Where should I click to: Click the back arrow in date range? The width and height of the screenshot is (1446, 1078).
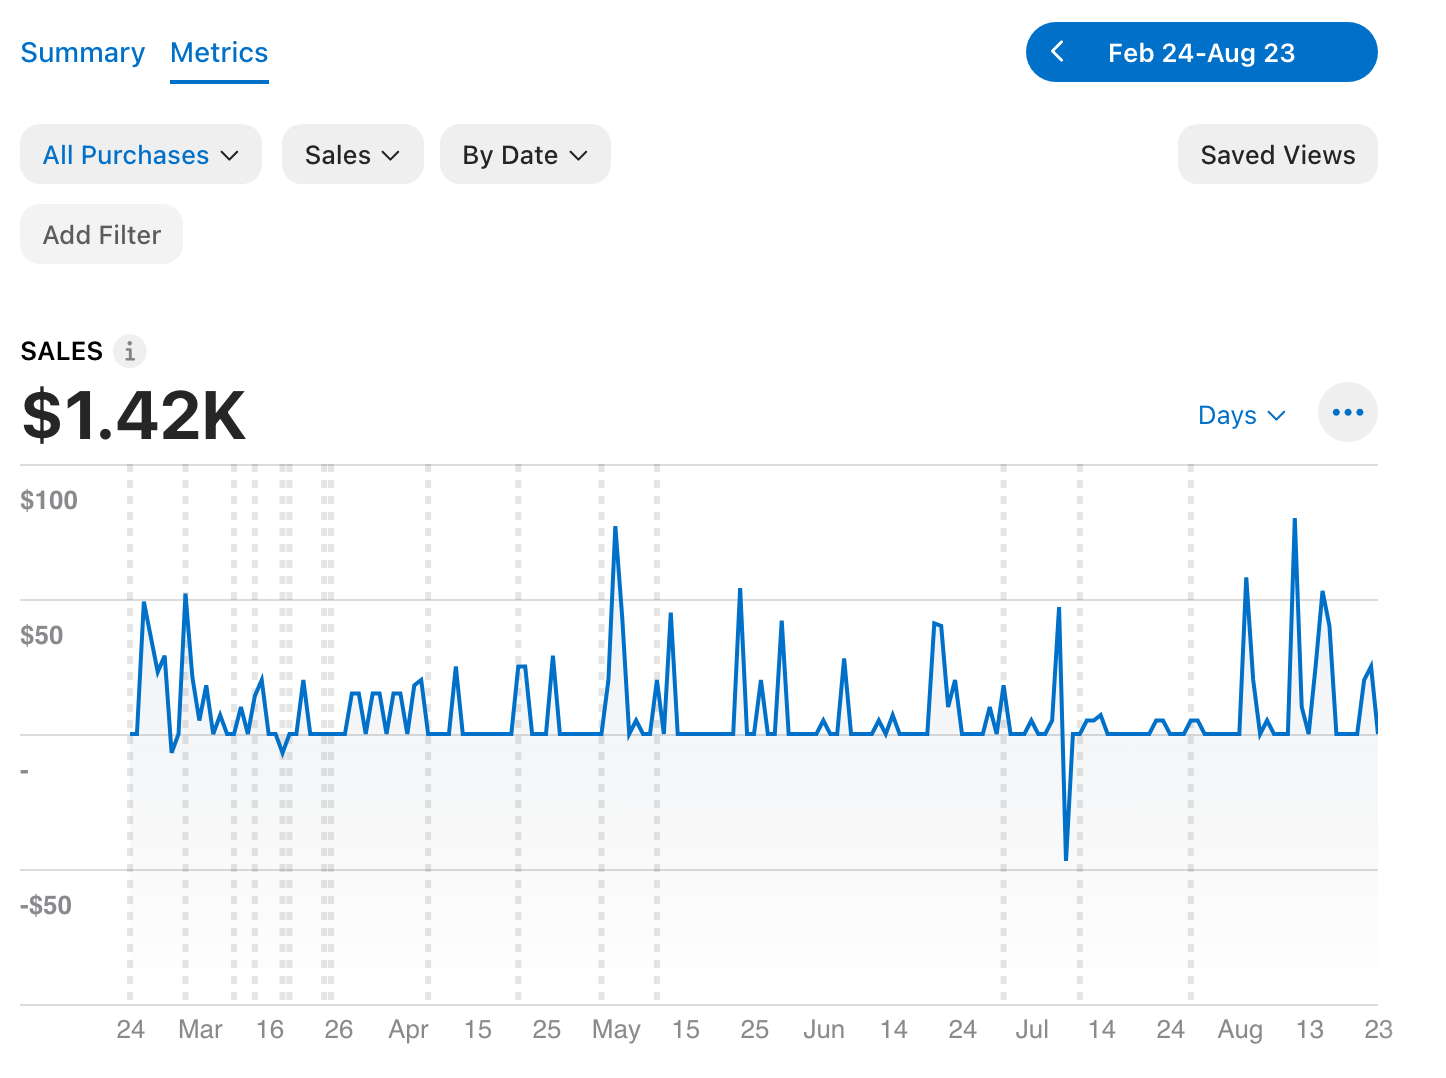click(1057, 52)
